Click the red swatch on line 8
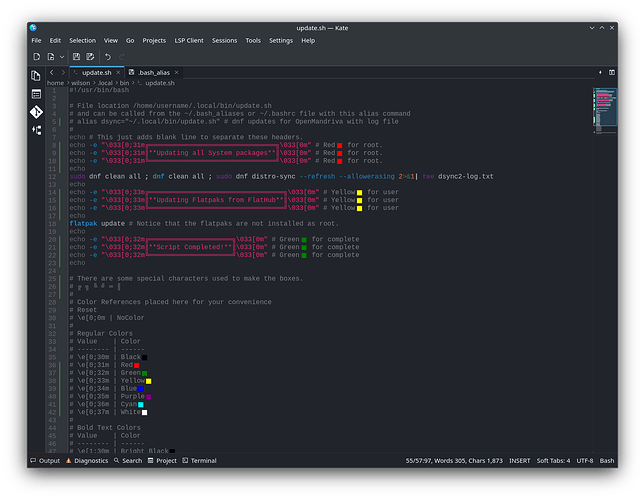The width and height of the screenshot is (644, 500). pyautogui.click(x=340, y=145)
